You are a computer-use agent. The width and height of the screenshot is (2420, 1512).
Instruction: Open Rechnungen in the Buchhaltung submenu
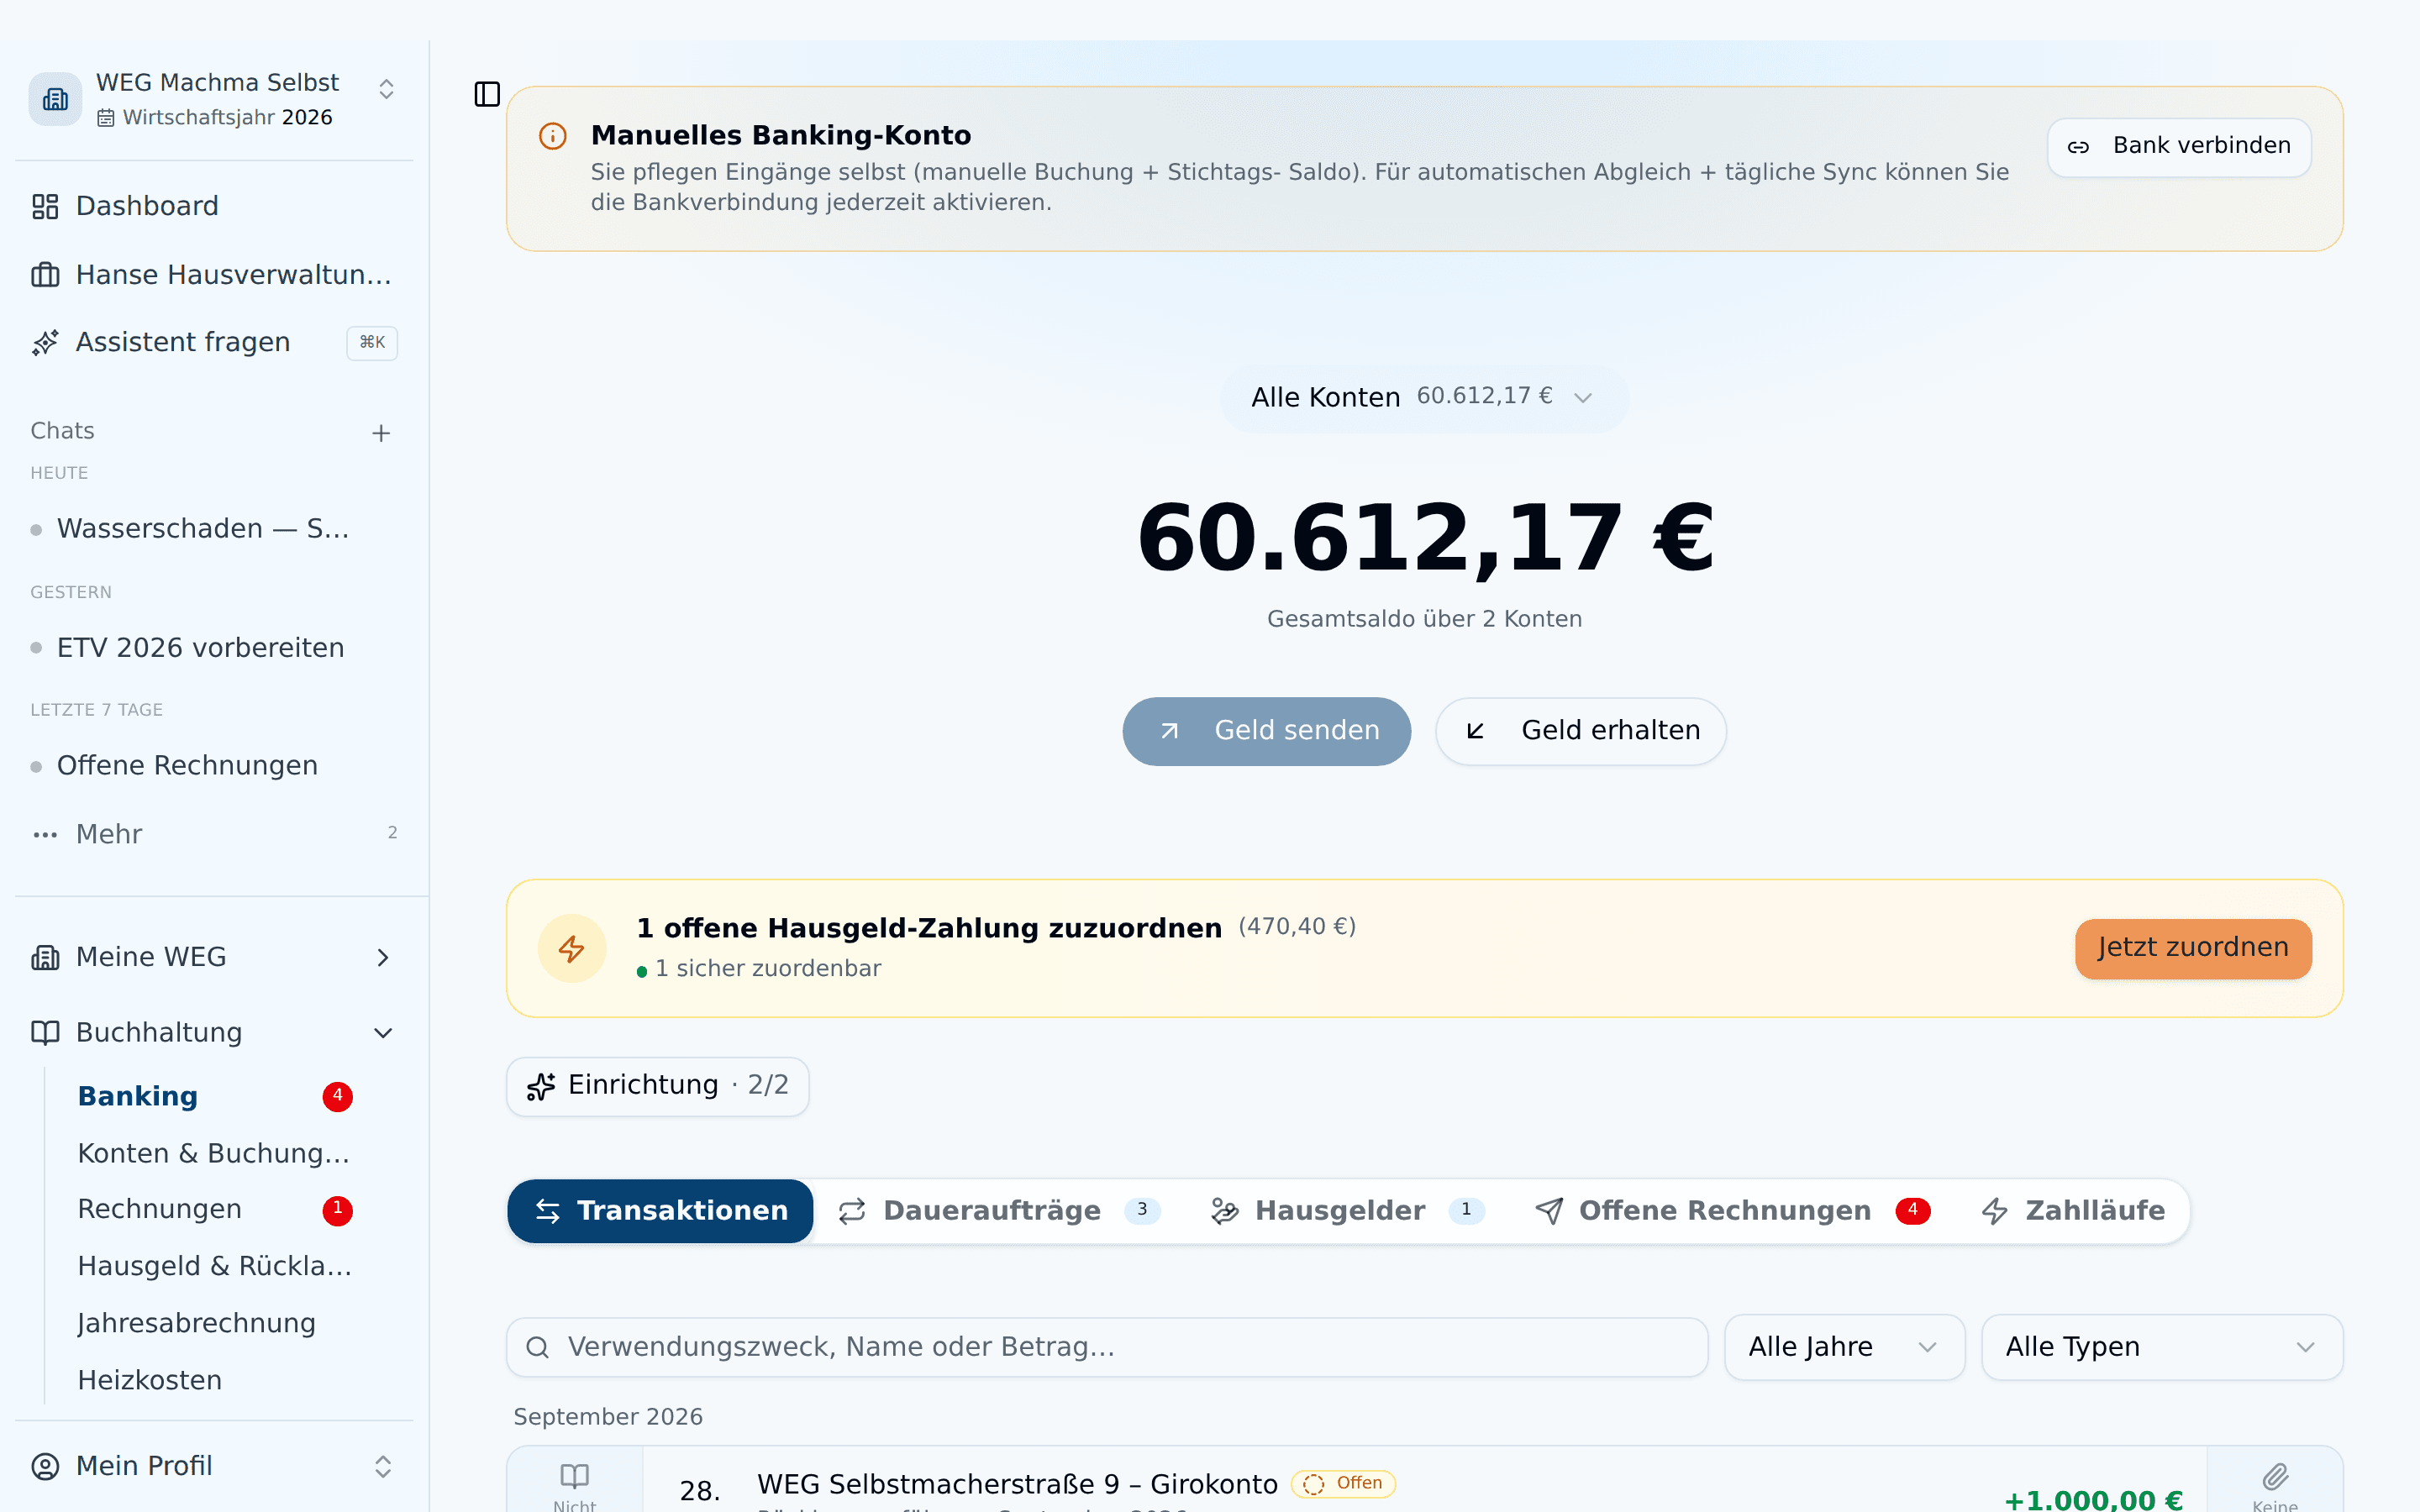[x=160, y=1210]
